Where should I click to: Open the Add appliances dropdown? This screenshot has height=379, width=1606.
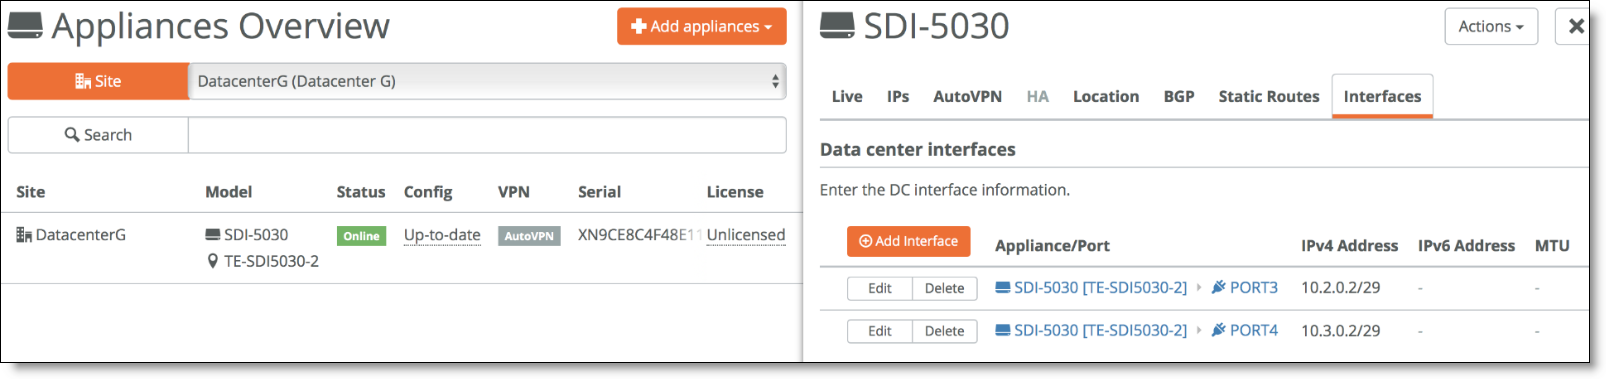(702, 26)
